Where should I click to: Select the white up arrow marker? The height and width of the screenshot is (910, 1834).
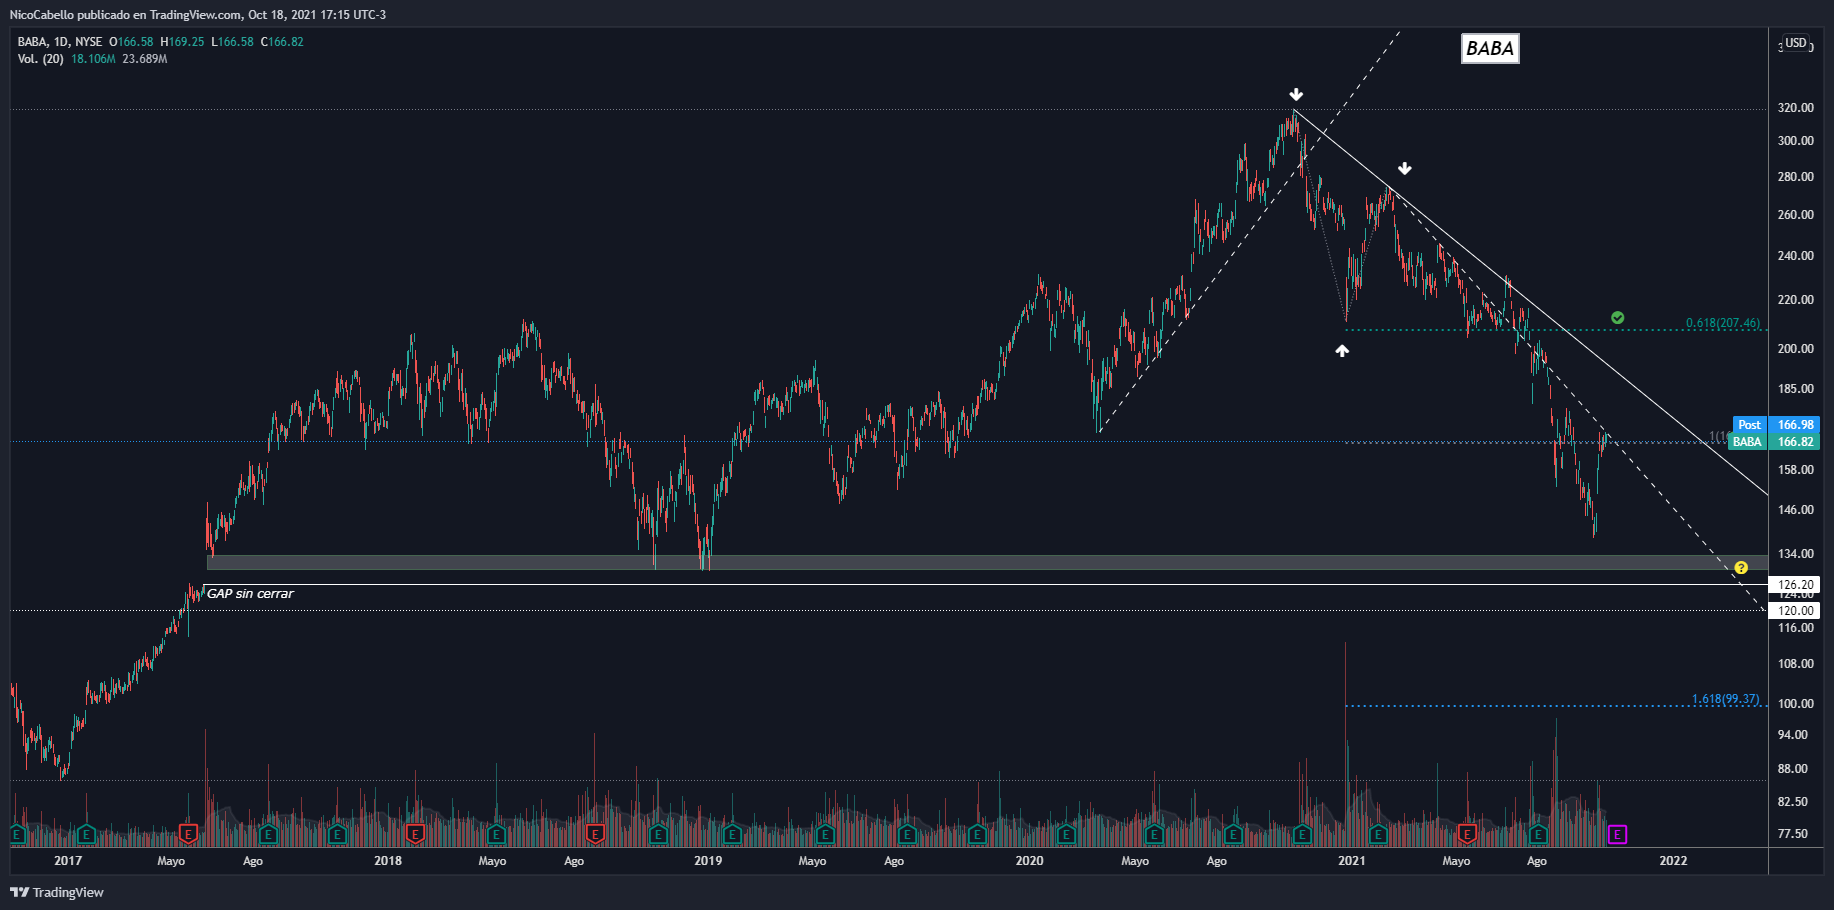click(x=1342, y=351)
